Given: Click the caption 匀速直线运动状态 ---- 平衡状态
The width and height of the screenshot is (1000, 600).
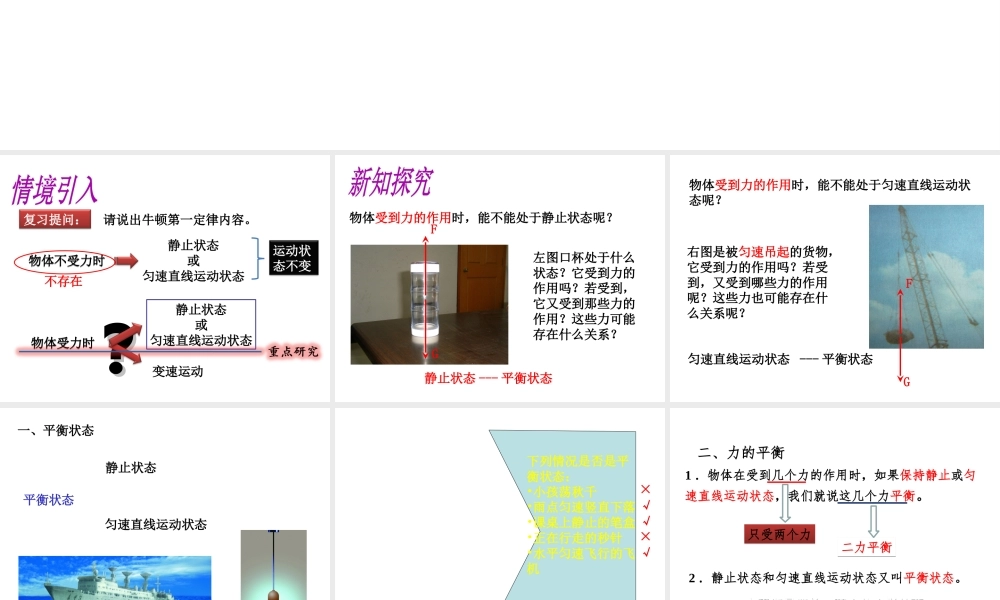Looking at the screenshot, I should [780, 359].
